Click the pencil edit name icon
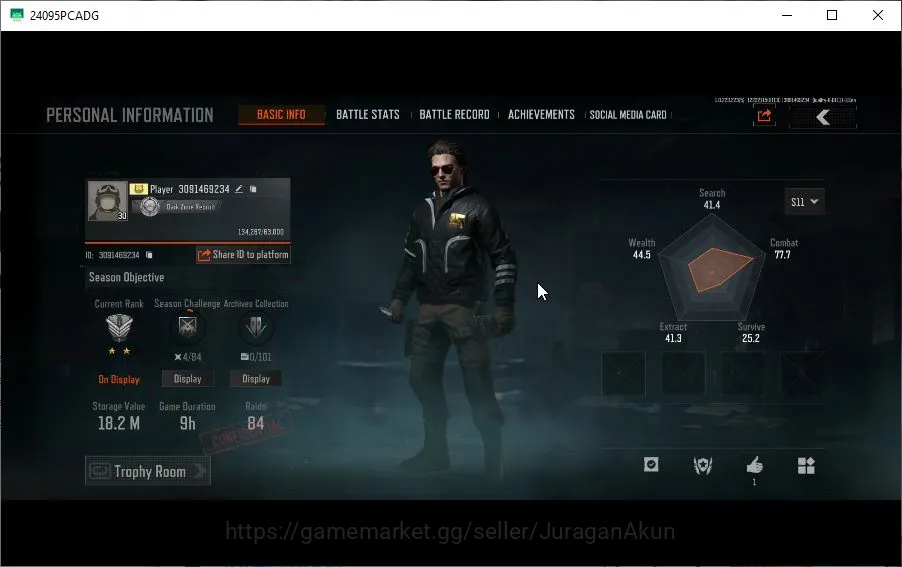The image size is (902, 567). [239, 189]
